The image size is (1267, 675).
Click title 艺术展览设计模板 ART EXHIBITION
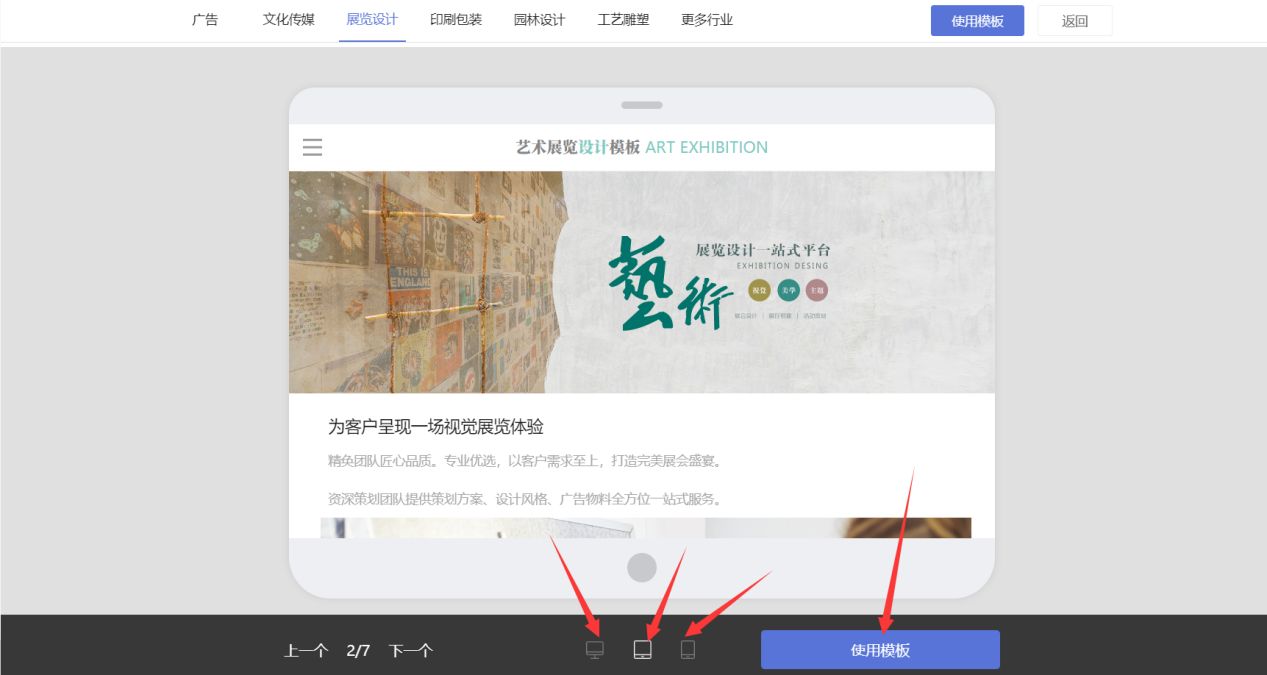click(x=642, y=147)
